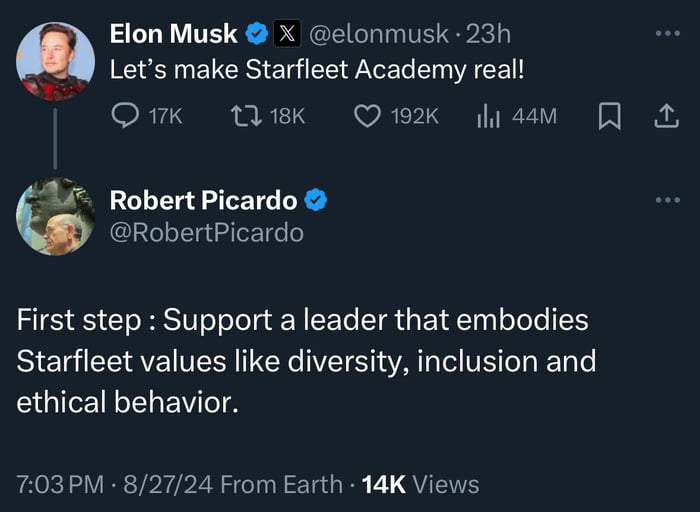Click the X affiliation badge

pos(287,34)
